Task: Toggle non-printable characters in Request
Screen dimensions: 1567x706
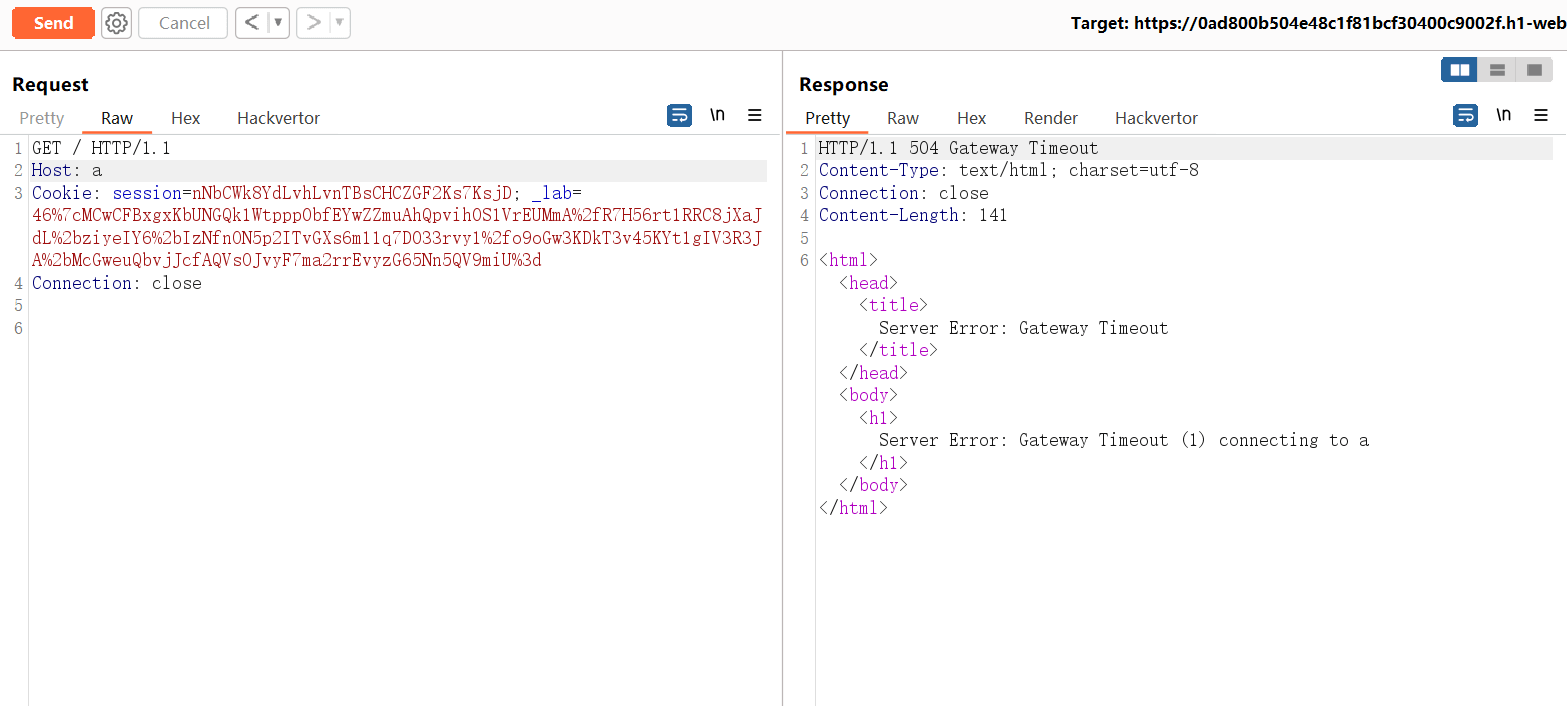Action: pyautogui.click(x=717, y=115)
